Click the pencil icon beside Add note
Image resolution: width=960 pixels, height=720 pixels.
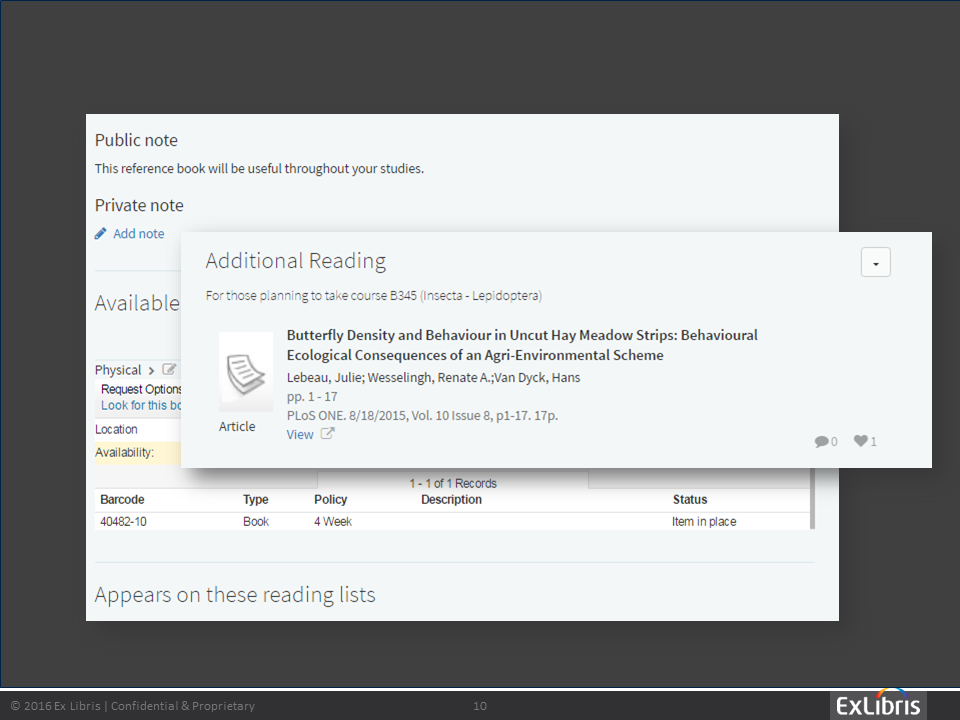pos(100,234)
